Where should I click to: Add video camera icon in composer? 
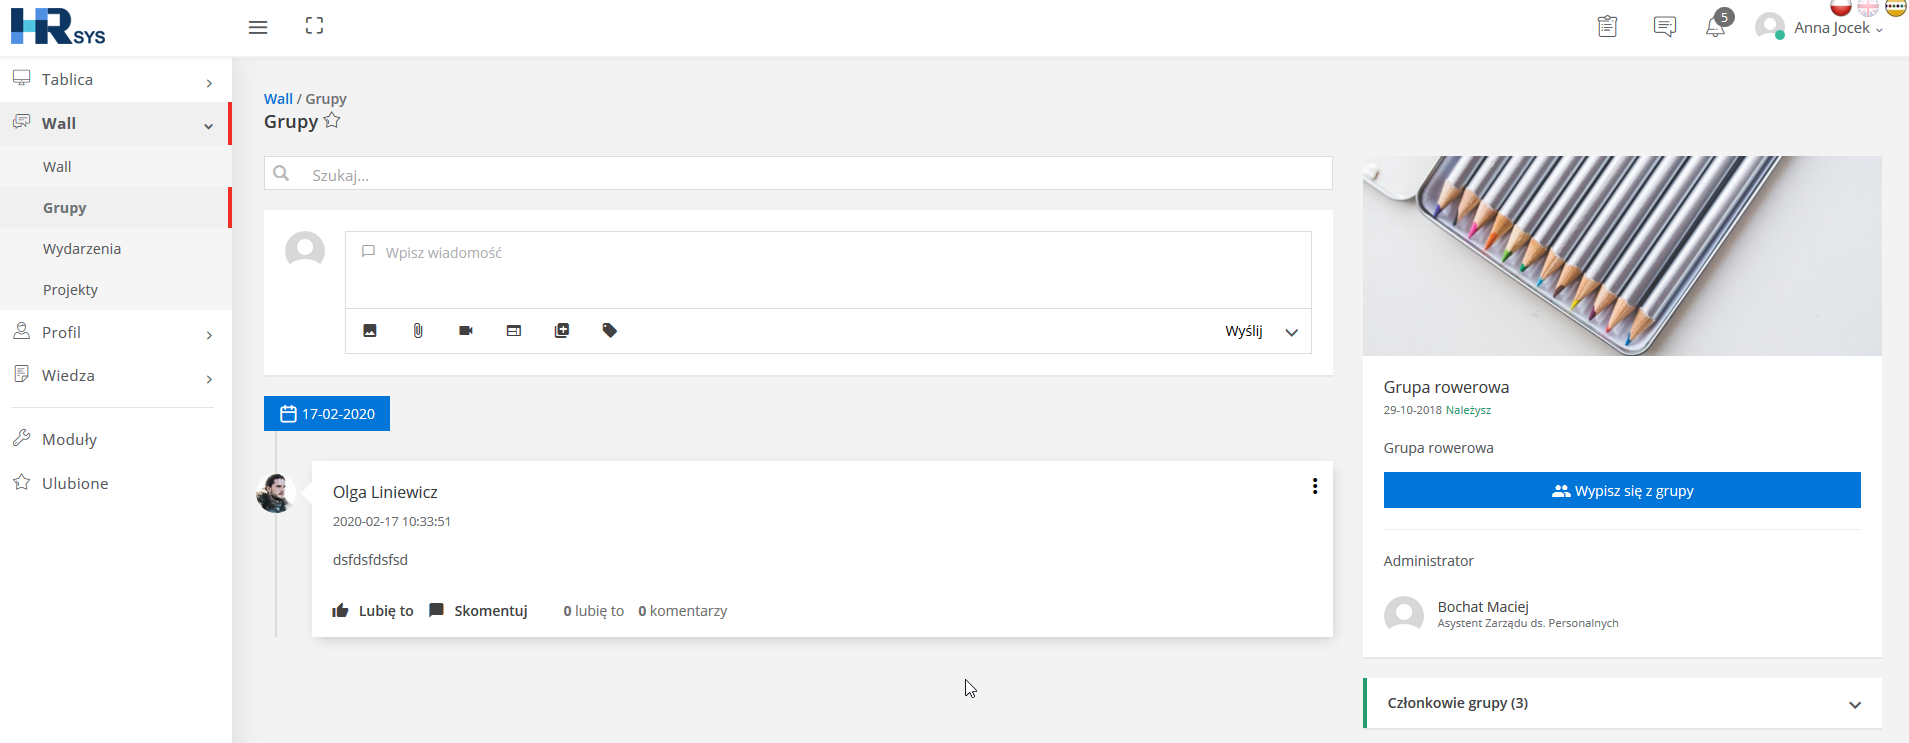pos(466,331)
